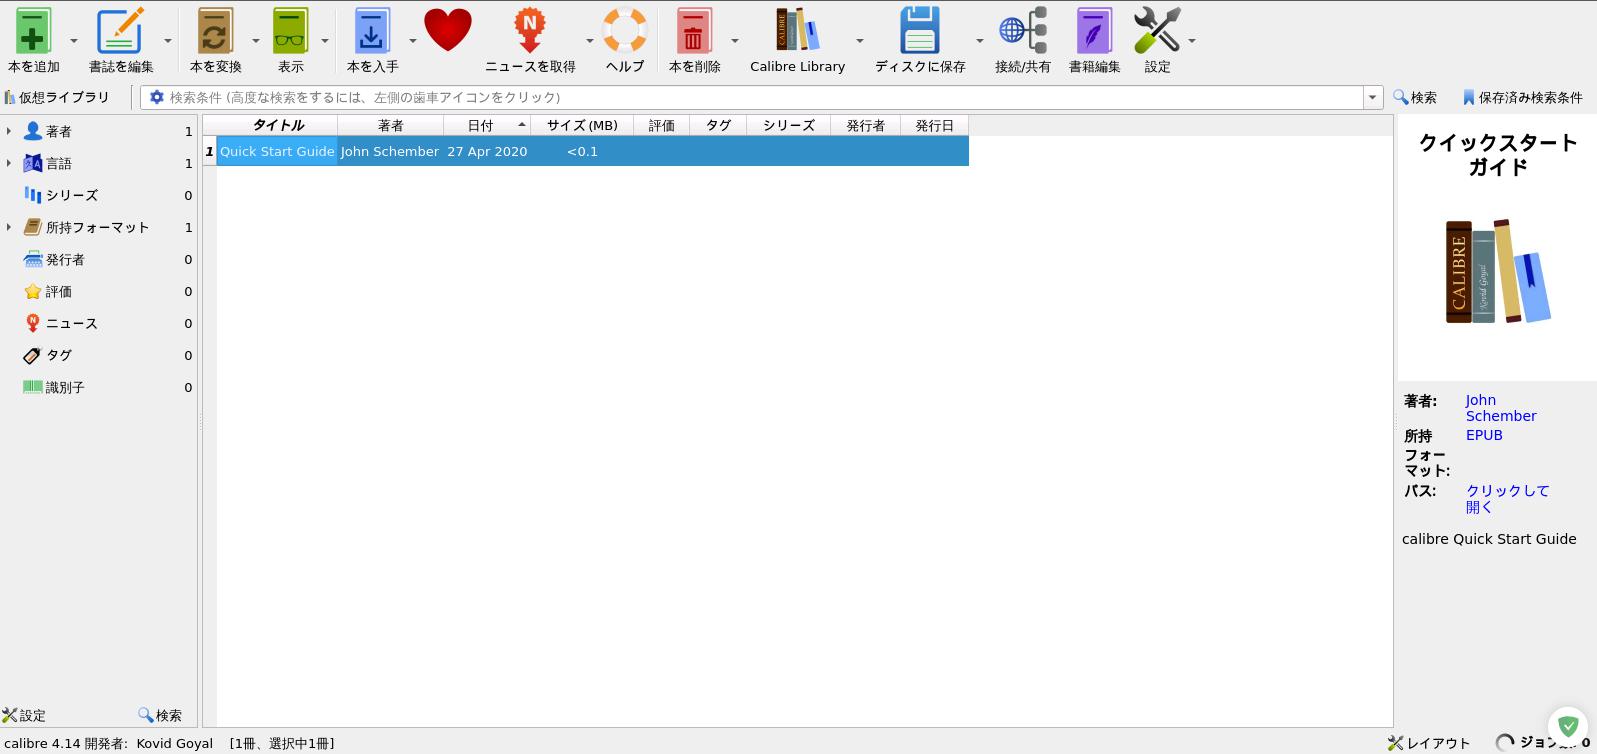Viewport: 1597px width, 754px height.
Task: Click the green shield icon at bottom right
Action: pos(1568,726)
